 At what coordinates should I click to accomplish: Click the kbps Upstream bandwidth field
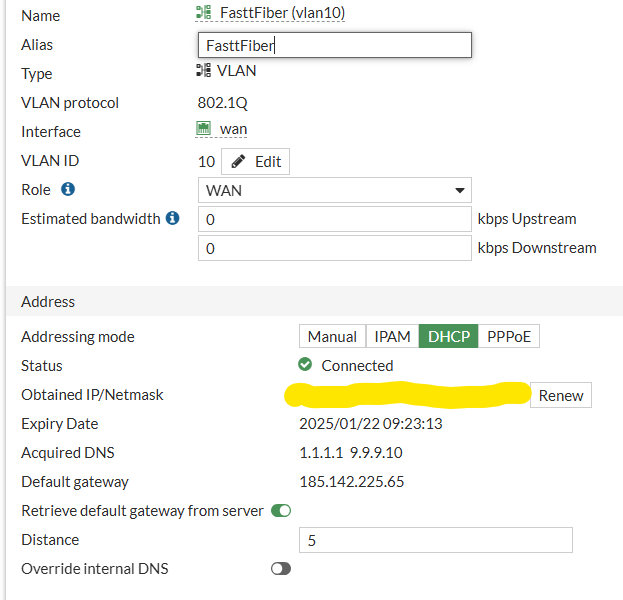point(334,219)
